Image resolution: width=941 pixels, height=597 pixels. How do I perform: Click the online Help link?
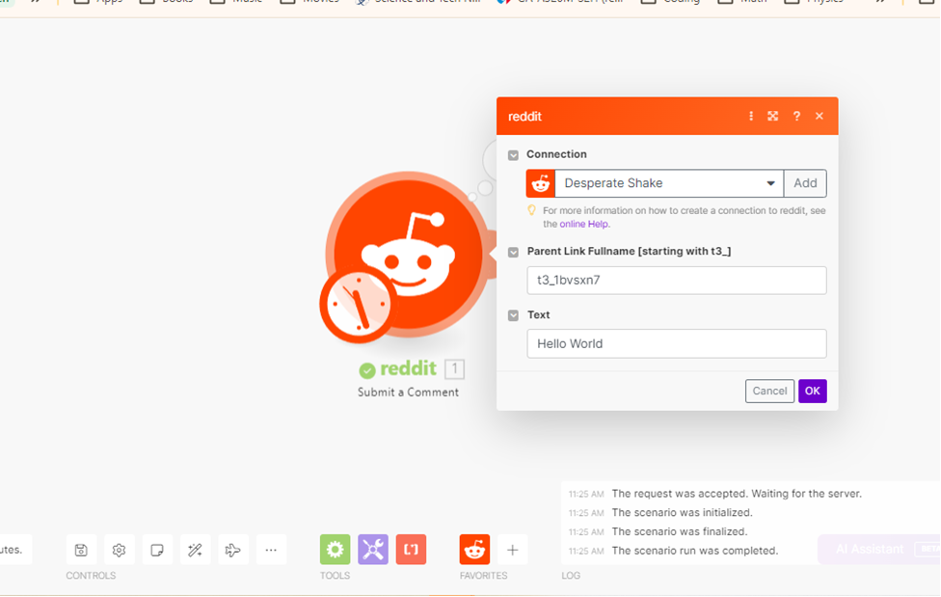pos(584,224)
